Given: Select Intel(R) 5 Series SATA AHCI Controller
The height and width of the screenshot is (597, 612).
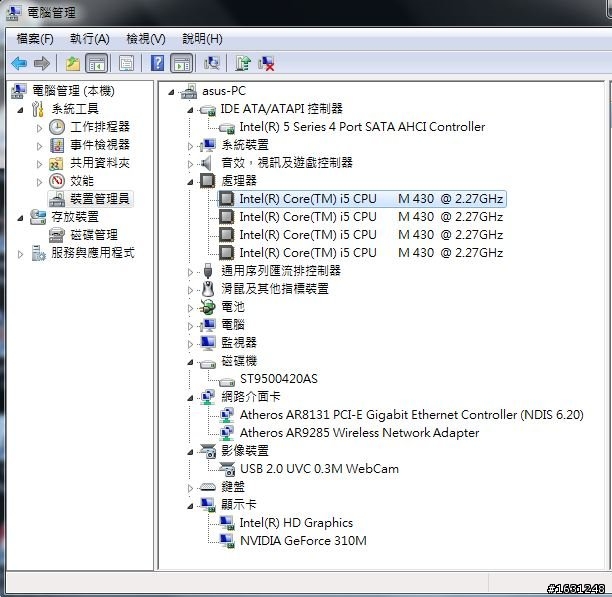Looking at the screenshot, I should (x=362, y=127).
